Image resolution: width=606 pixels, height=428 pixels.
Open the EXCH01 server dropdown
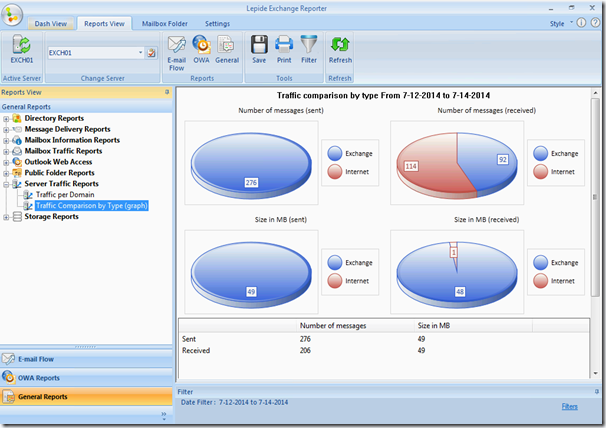(140, 53)
